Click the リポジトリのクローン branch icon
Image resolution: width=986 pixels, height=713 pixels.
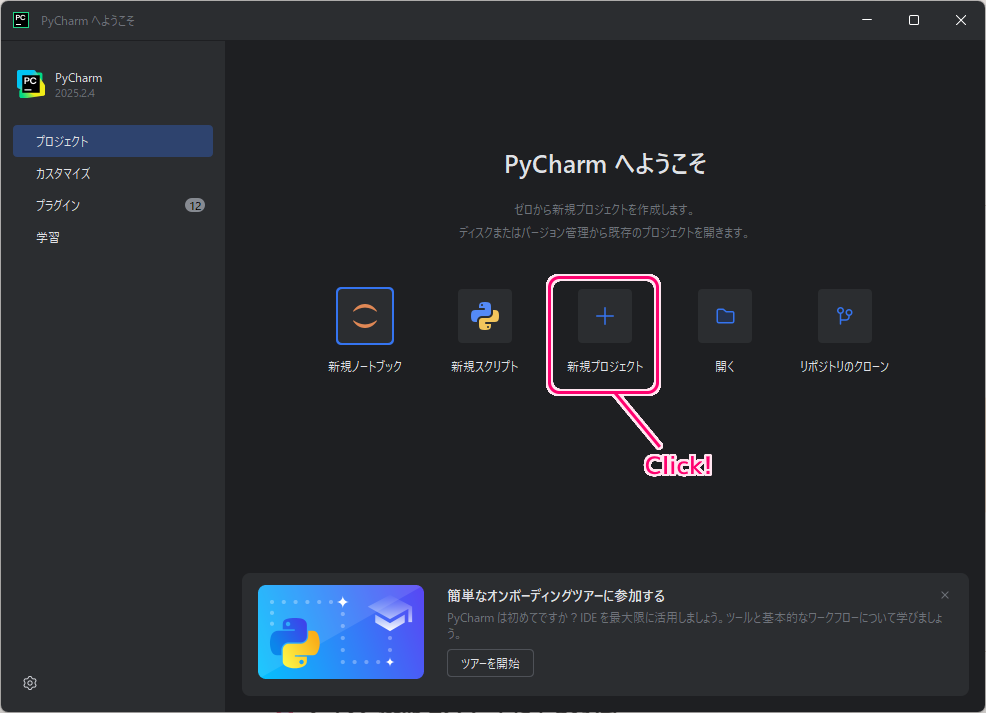pos(844,316)
